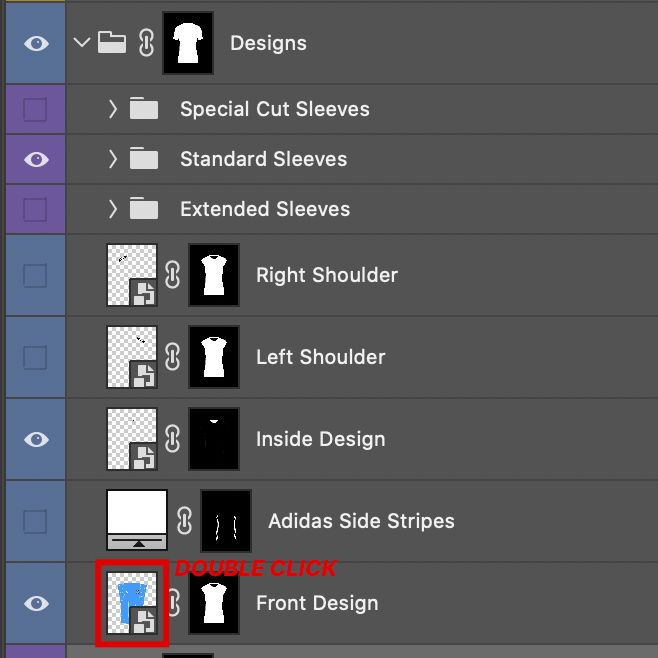Click the Extended Sleeves folder icon

point(145,209)
